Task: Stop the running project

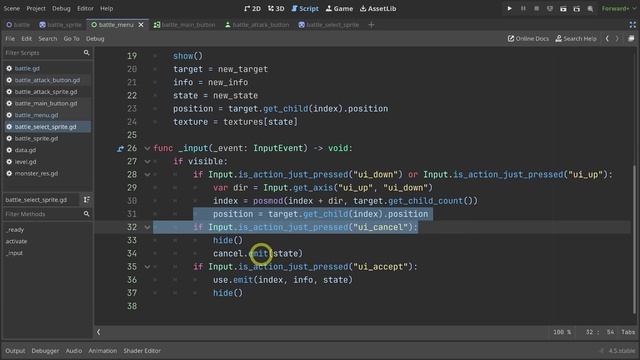Action: click(536, 8)
